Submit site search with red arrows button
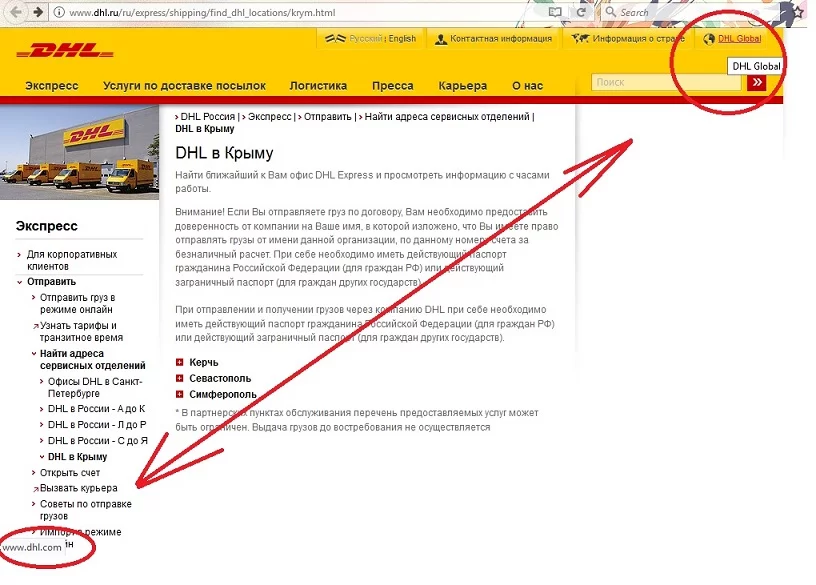816x585 pixels. [757, 82]
